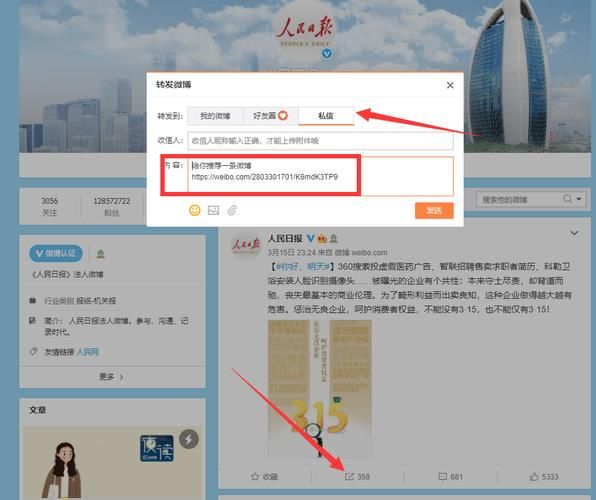Click the 行业类别 报纸-机关报 text
This screenshot has height=500, width=596.
[80, 301]
